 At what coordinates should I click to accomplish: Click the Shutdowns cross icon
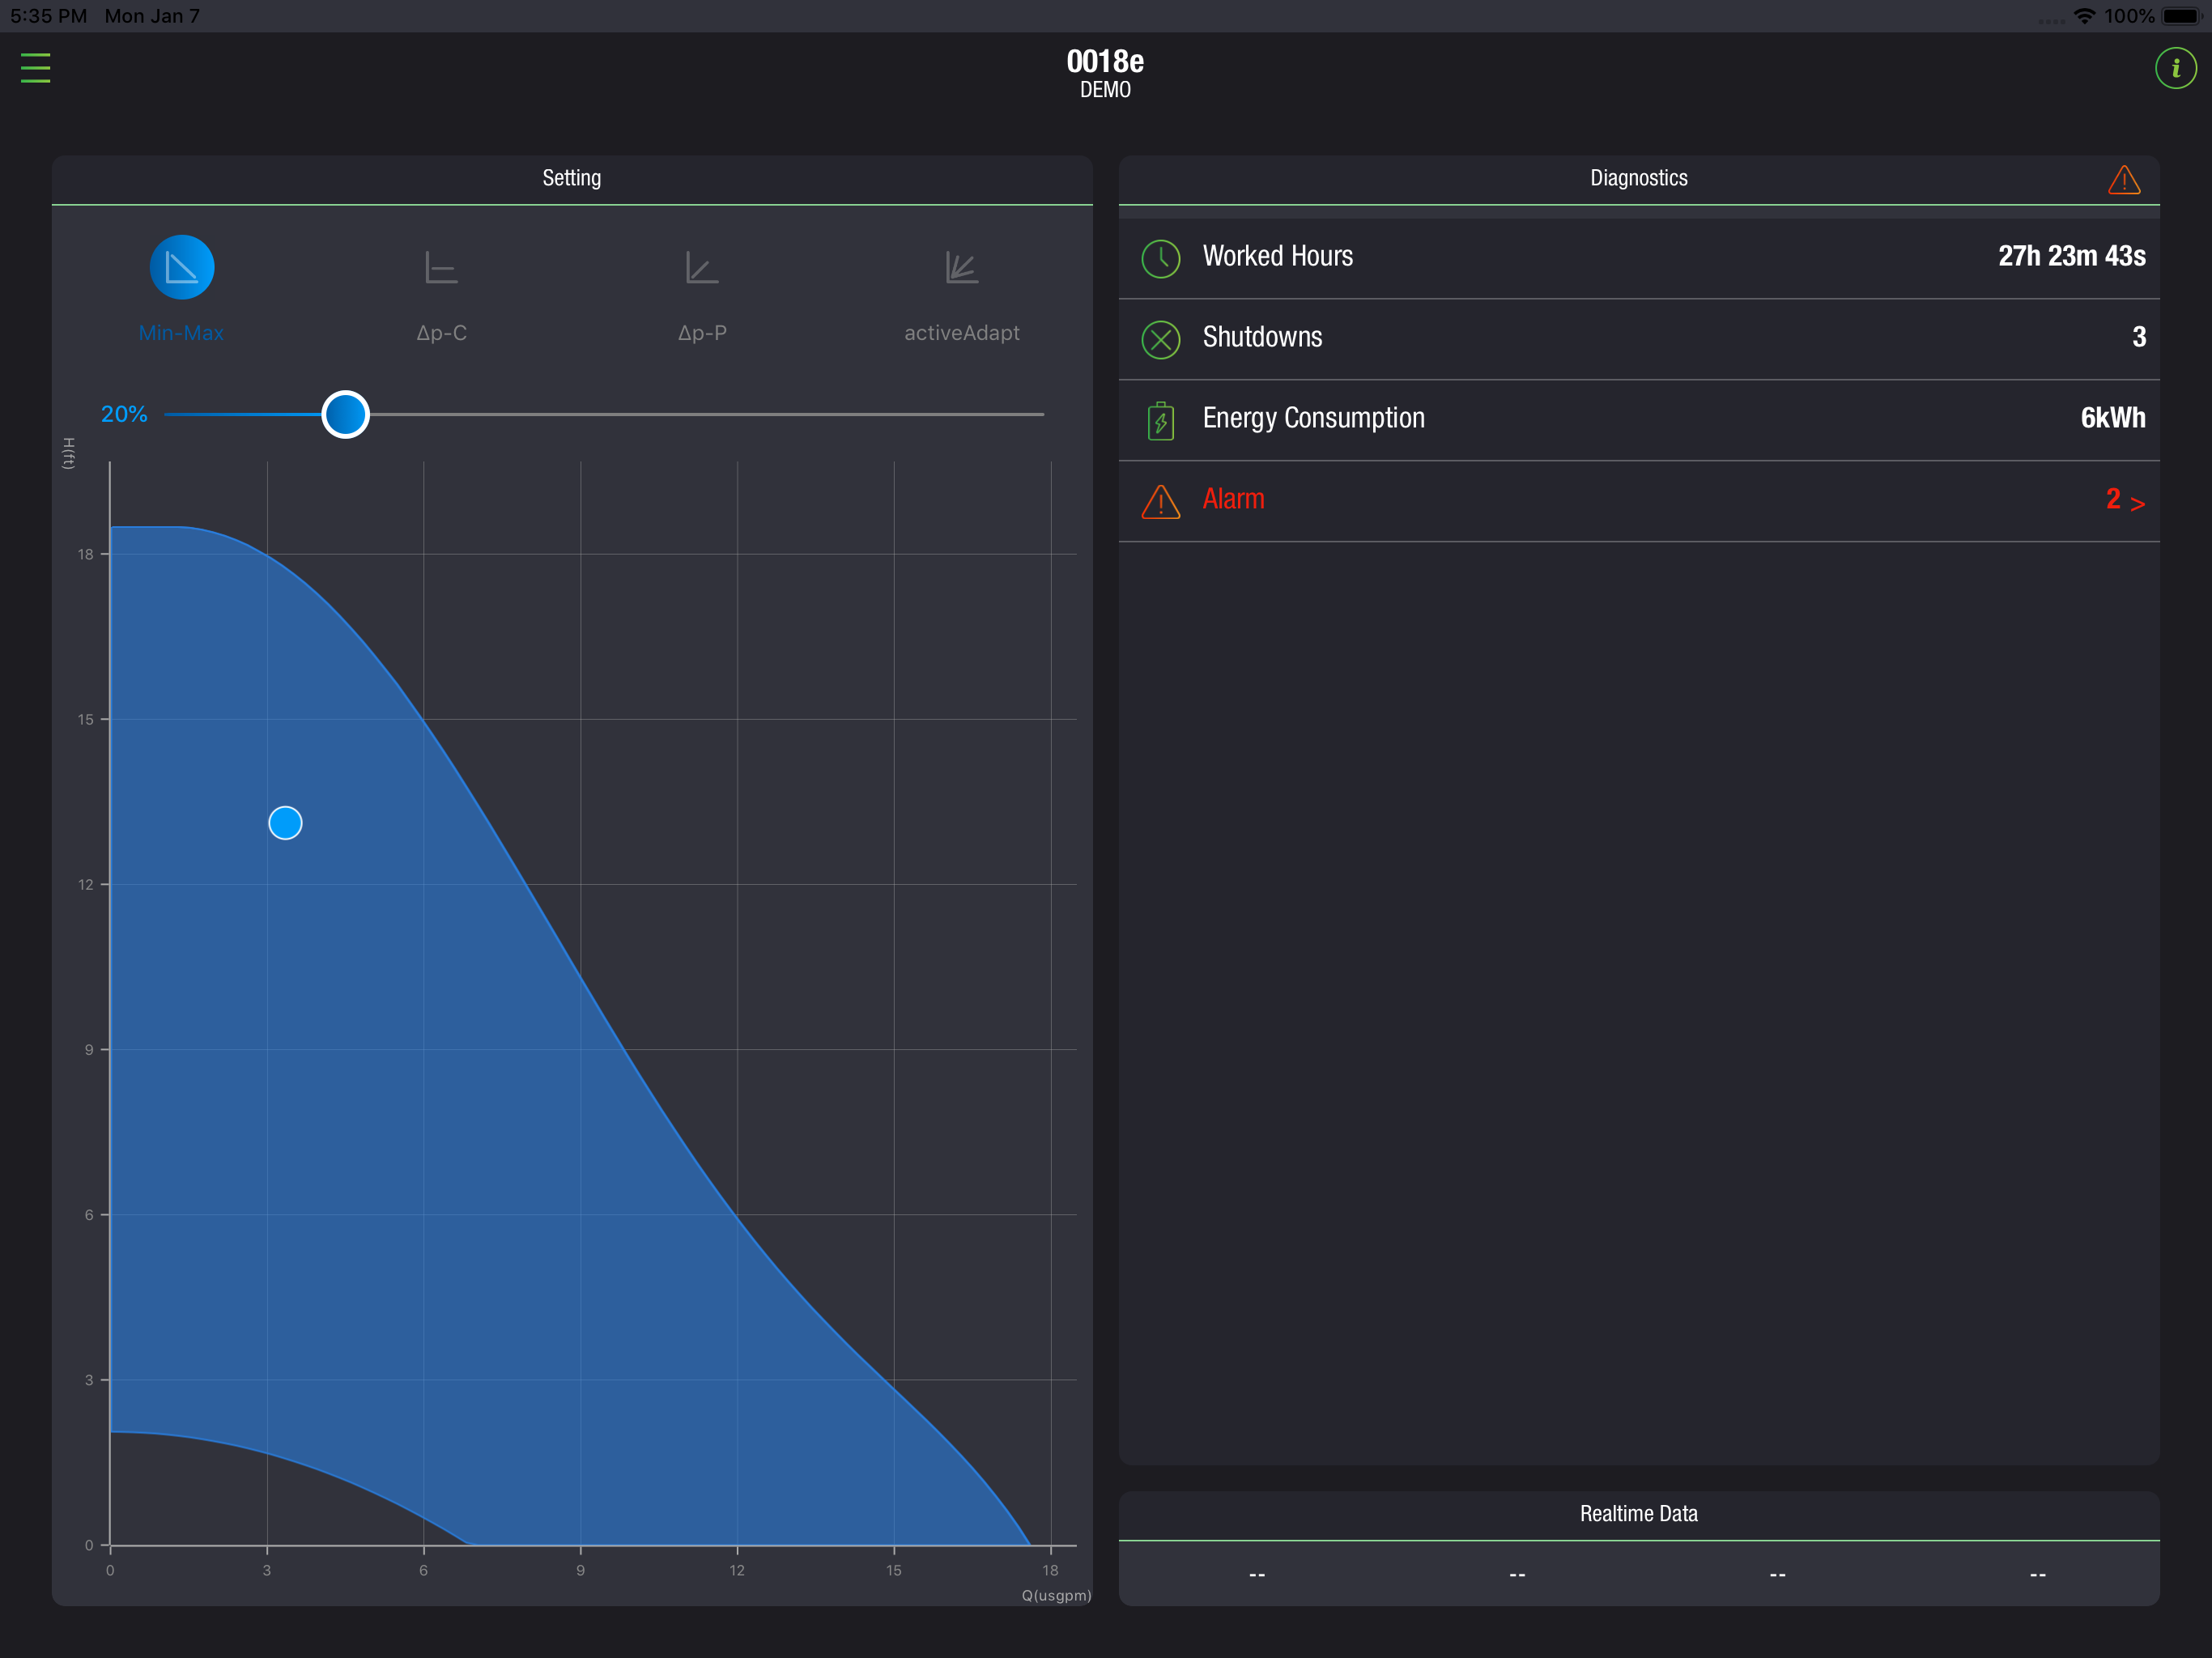tap(1161, 339)
